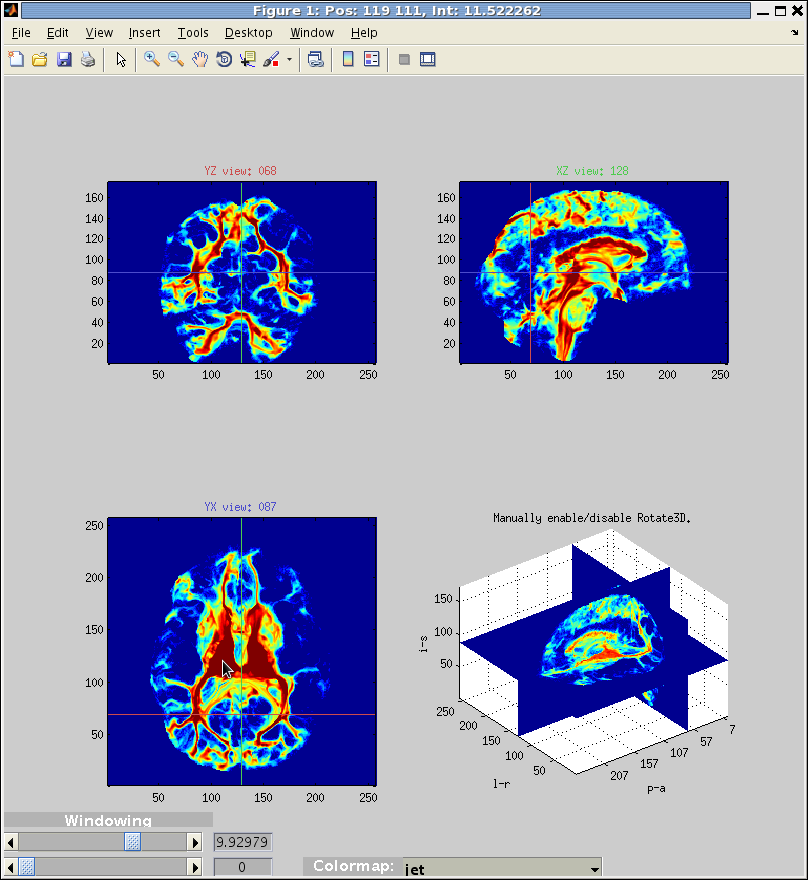This screenshot has height=880, width=808.
Task: Click the windowing value field showing 9.92979
Action: click(243, 842)
